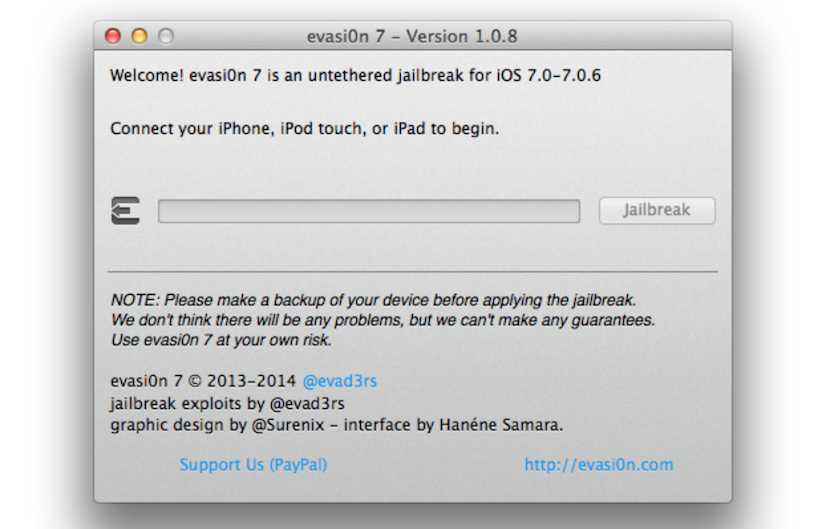The height and width of the screenshot is (529, 830).
Task: Click the evasi0n logo icon
Action: tap(125, 211)
